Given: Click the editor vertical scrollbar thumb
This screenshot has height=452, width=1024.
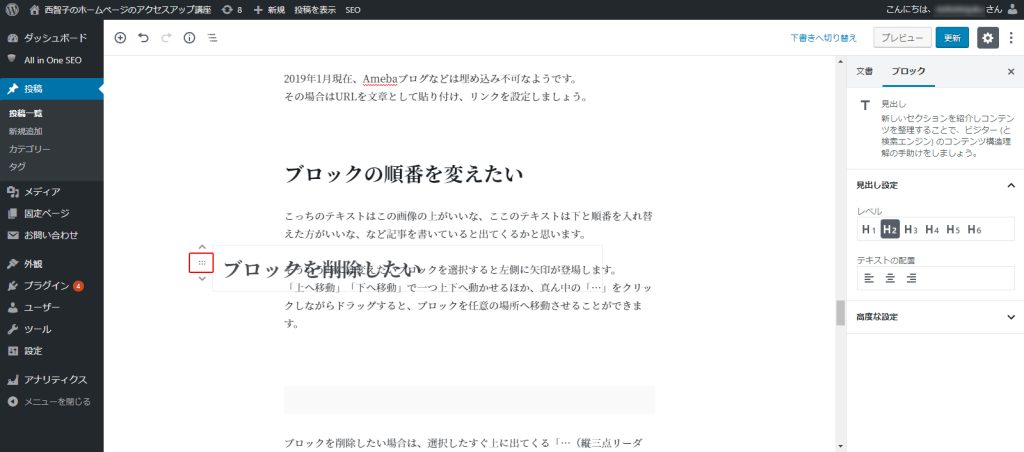Looking at the screenshot, I should tap(840, 313).
